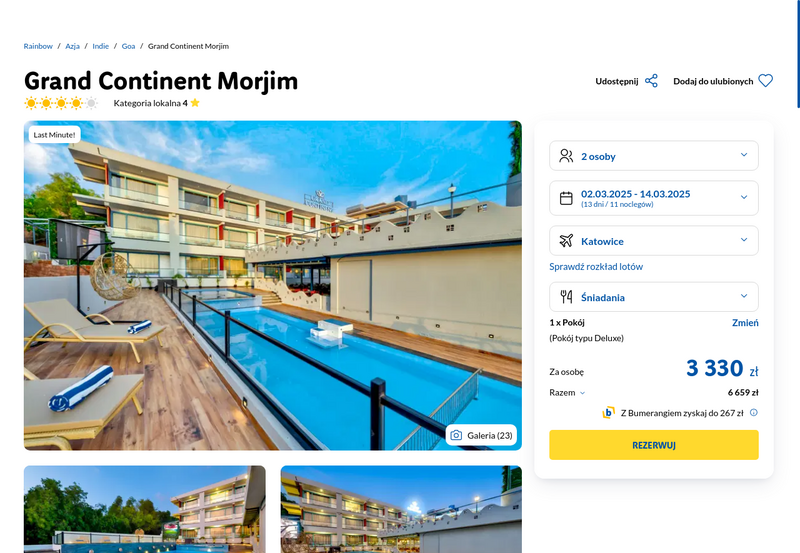Click the people icon in the 2 osoby field
This screenshot has height=553, width=800.
(x=566, y=156)
